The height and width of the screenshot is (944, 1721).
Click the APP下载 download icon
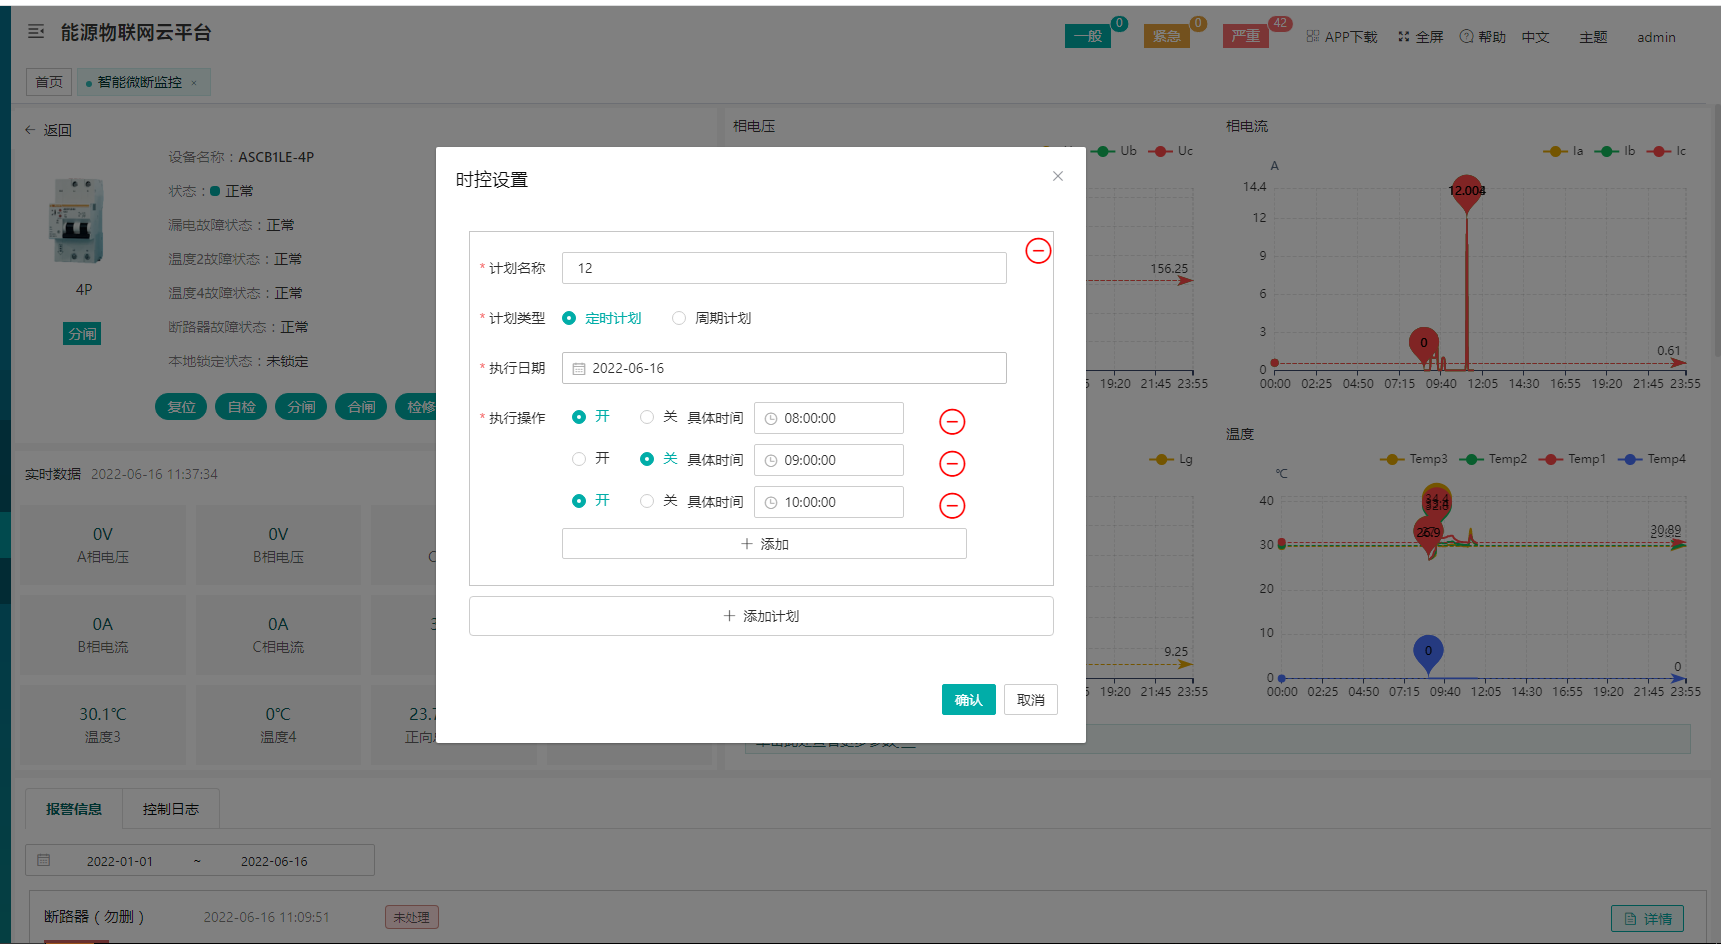point(1313,37)
